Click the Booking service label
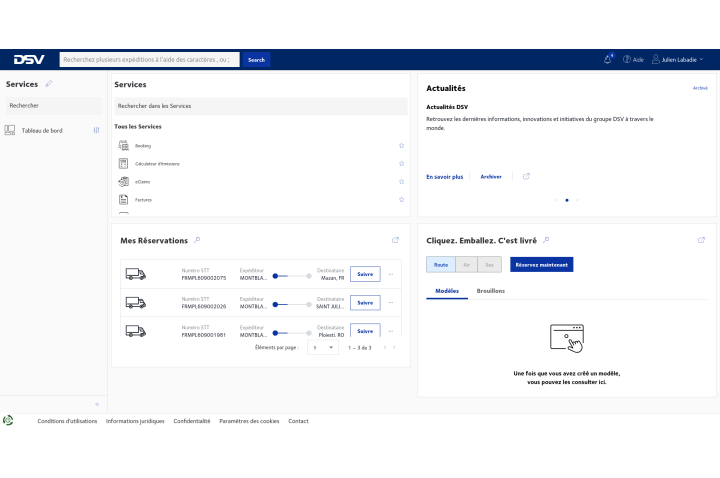Image resolution: width=720 pixels, height=478 pixels. tap(143, 146)
